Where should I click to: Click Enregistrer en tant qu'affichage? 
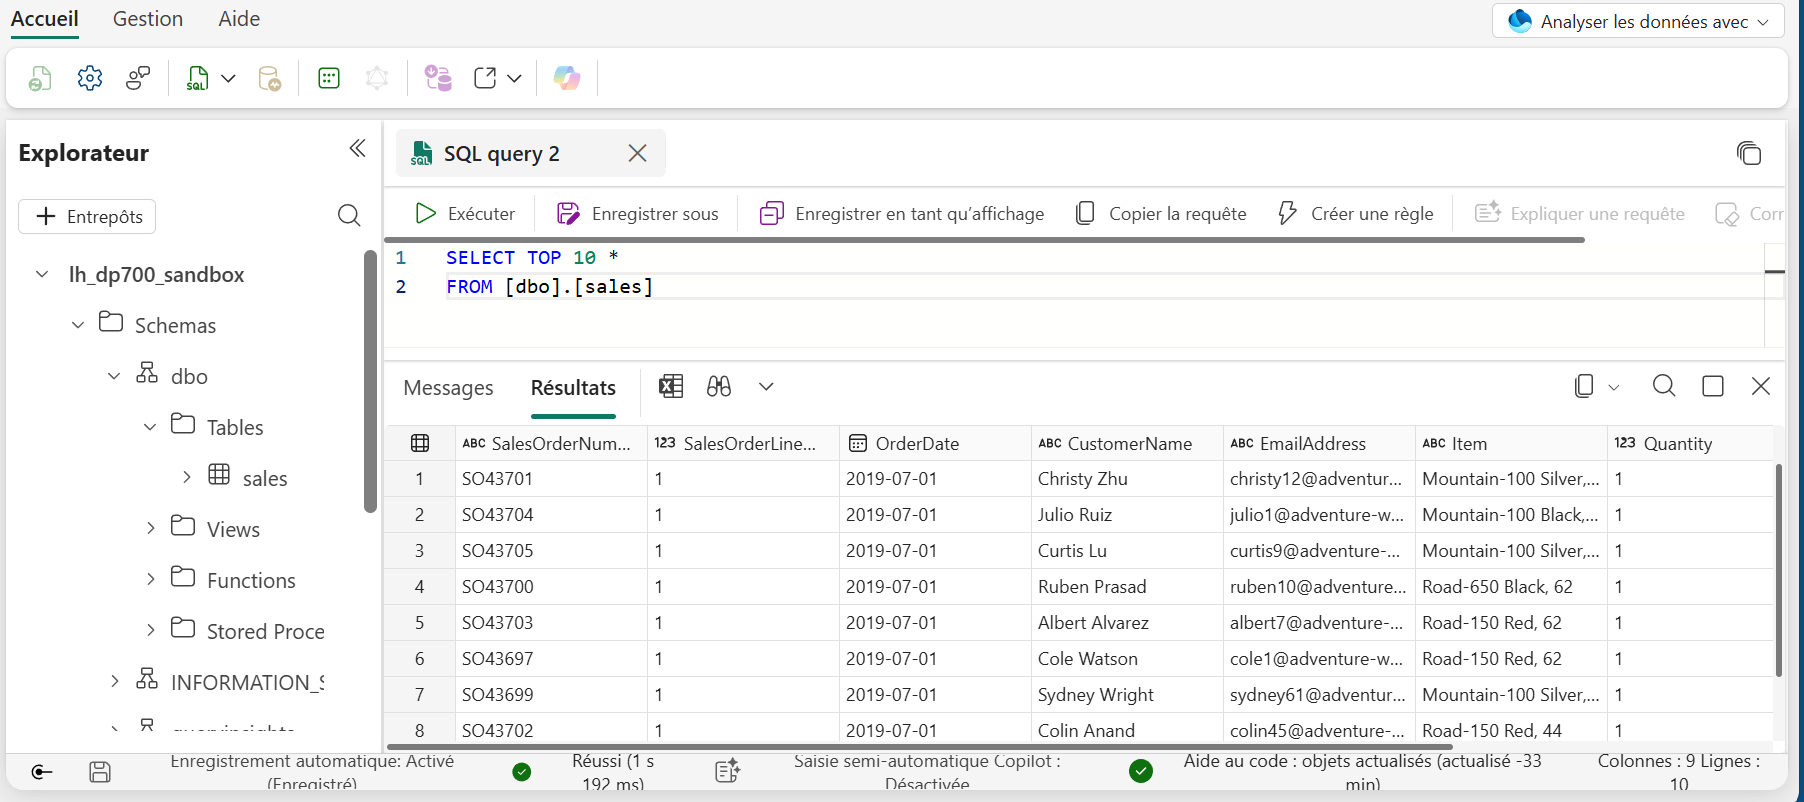tap(902, 213)
